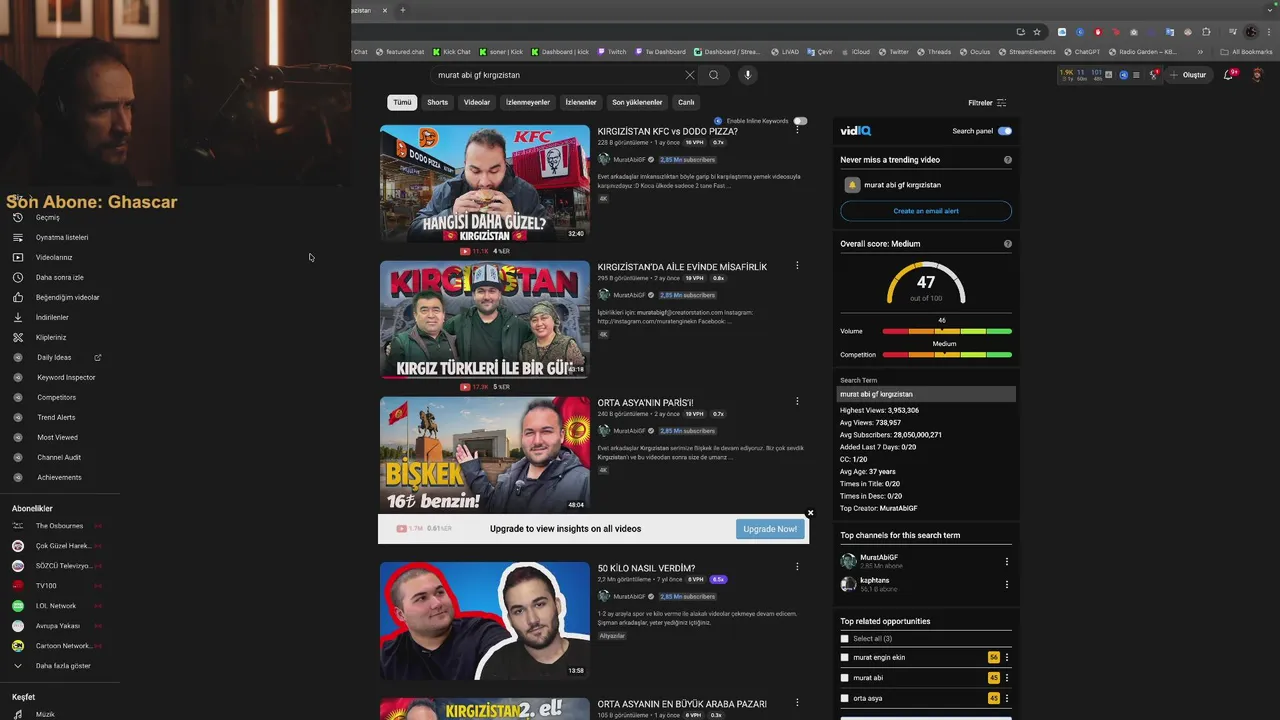Open KIRGIZİSTAN KFC vs DODO PIZZA thumbnail
1280x720 pixels.
pos(485,183)
